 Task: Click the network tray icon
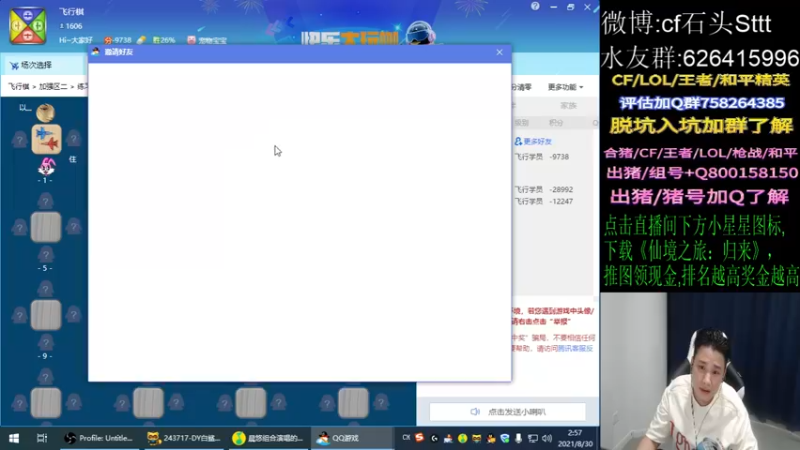click(533, 438)
